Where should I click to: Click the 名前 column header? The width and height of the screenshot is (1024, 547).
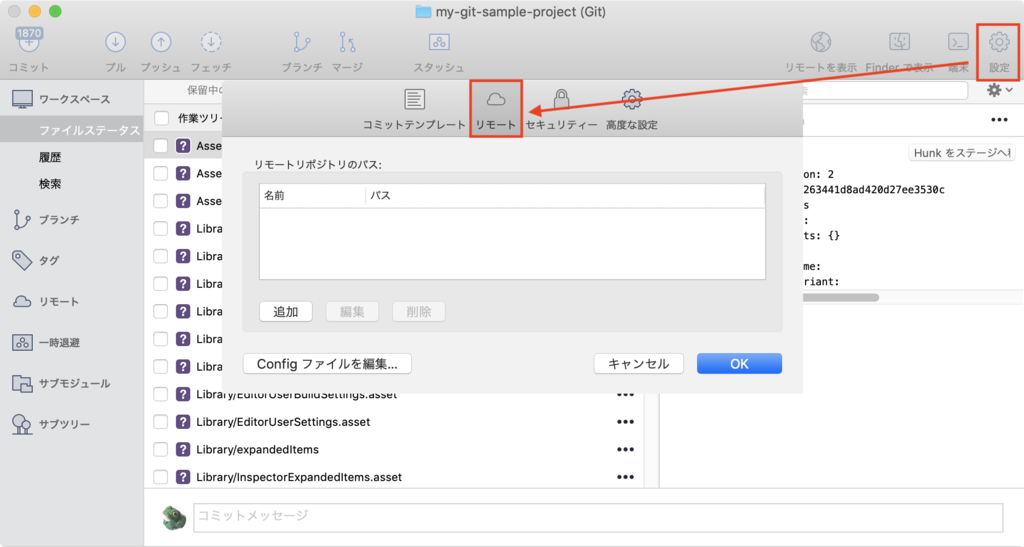click(312, 195)
